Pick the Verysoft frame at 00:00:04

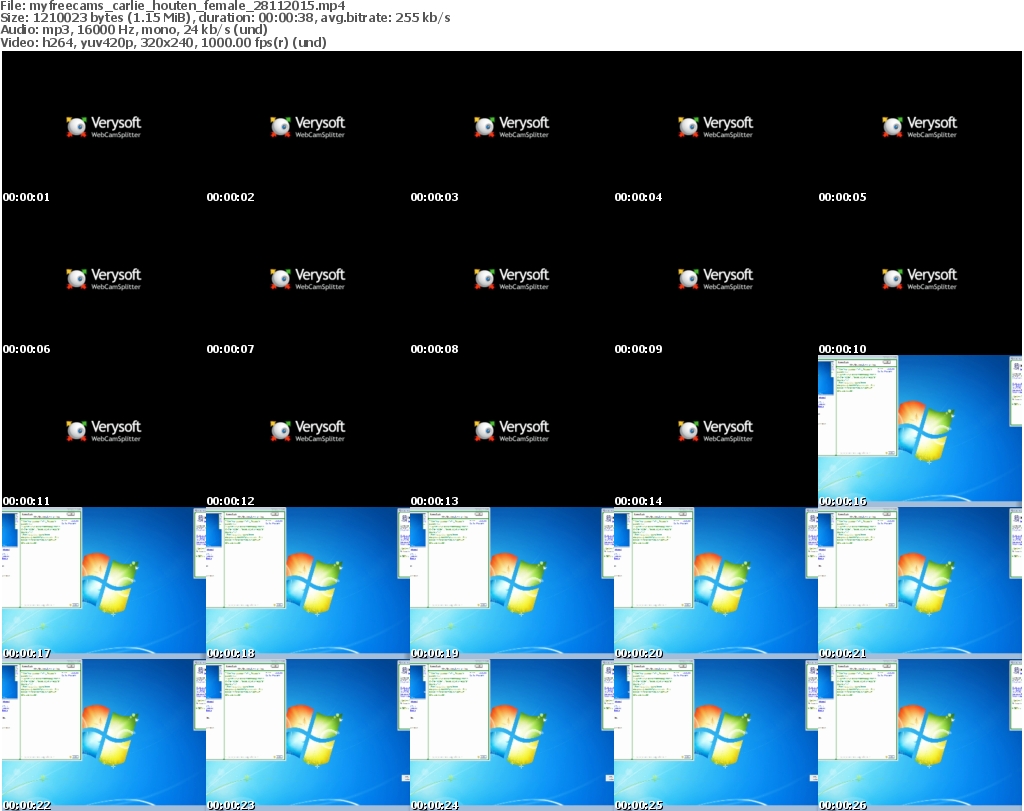click(716, 127)
